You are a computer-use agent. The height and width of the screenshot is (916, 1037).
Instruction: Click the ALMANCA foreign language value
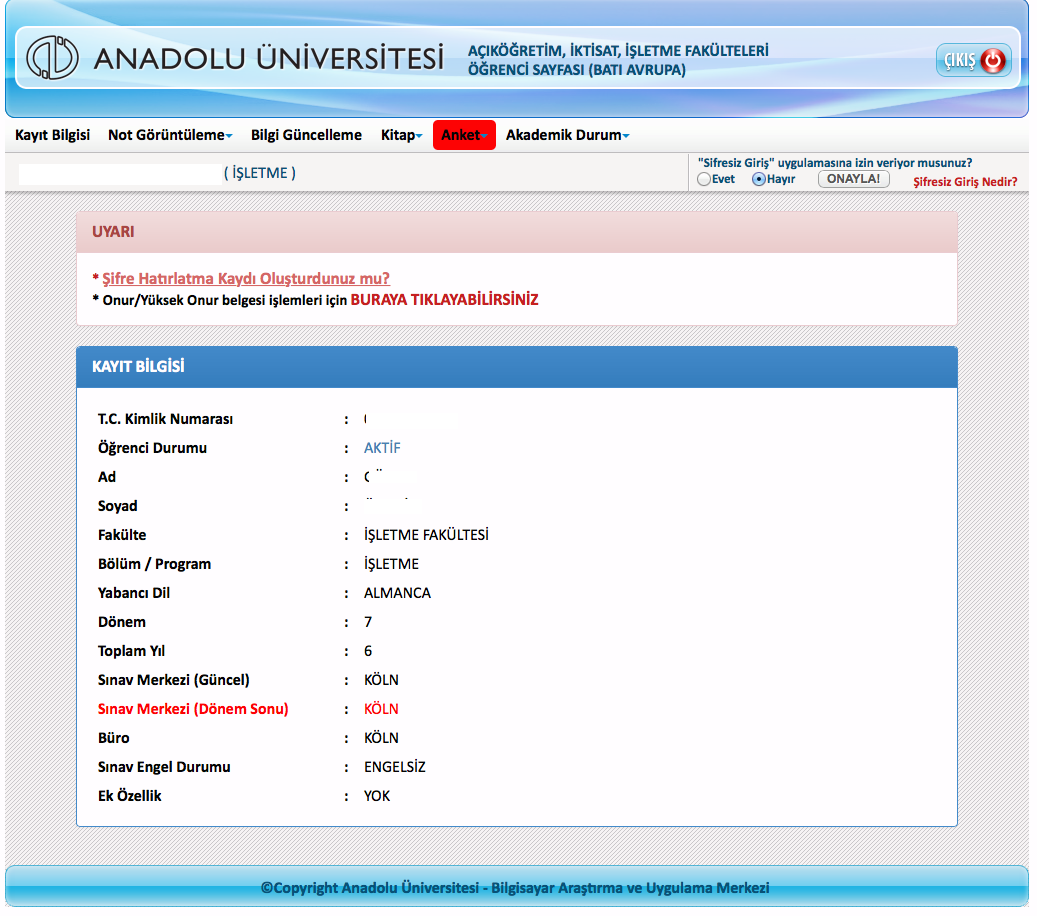tap(397, 593)
